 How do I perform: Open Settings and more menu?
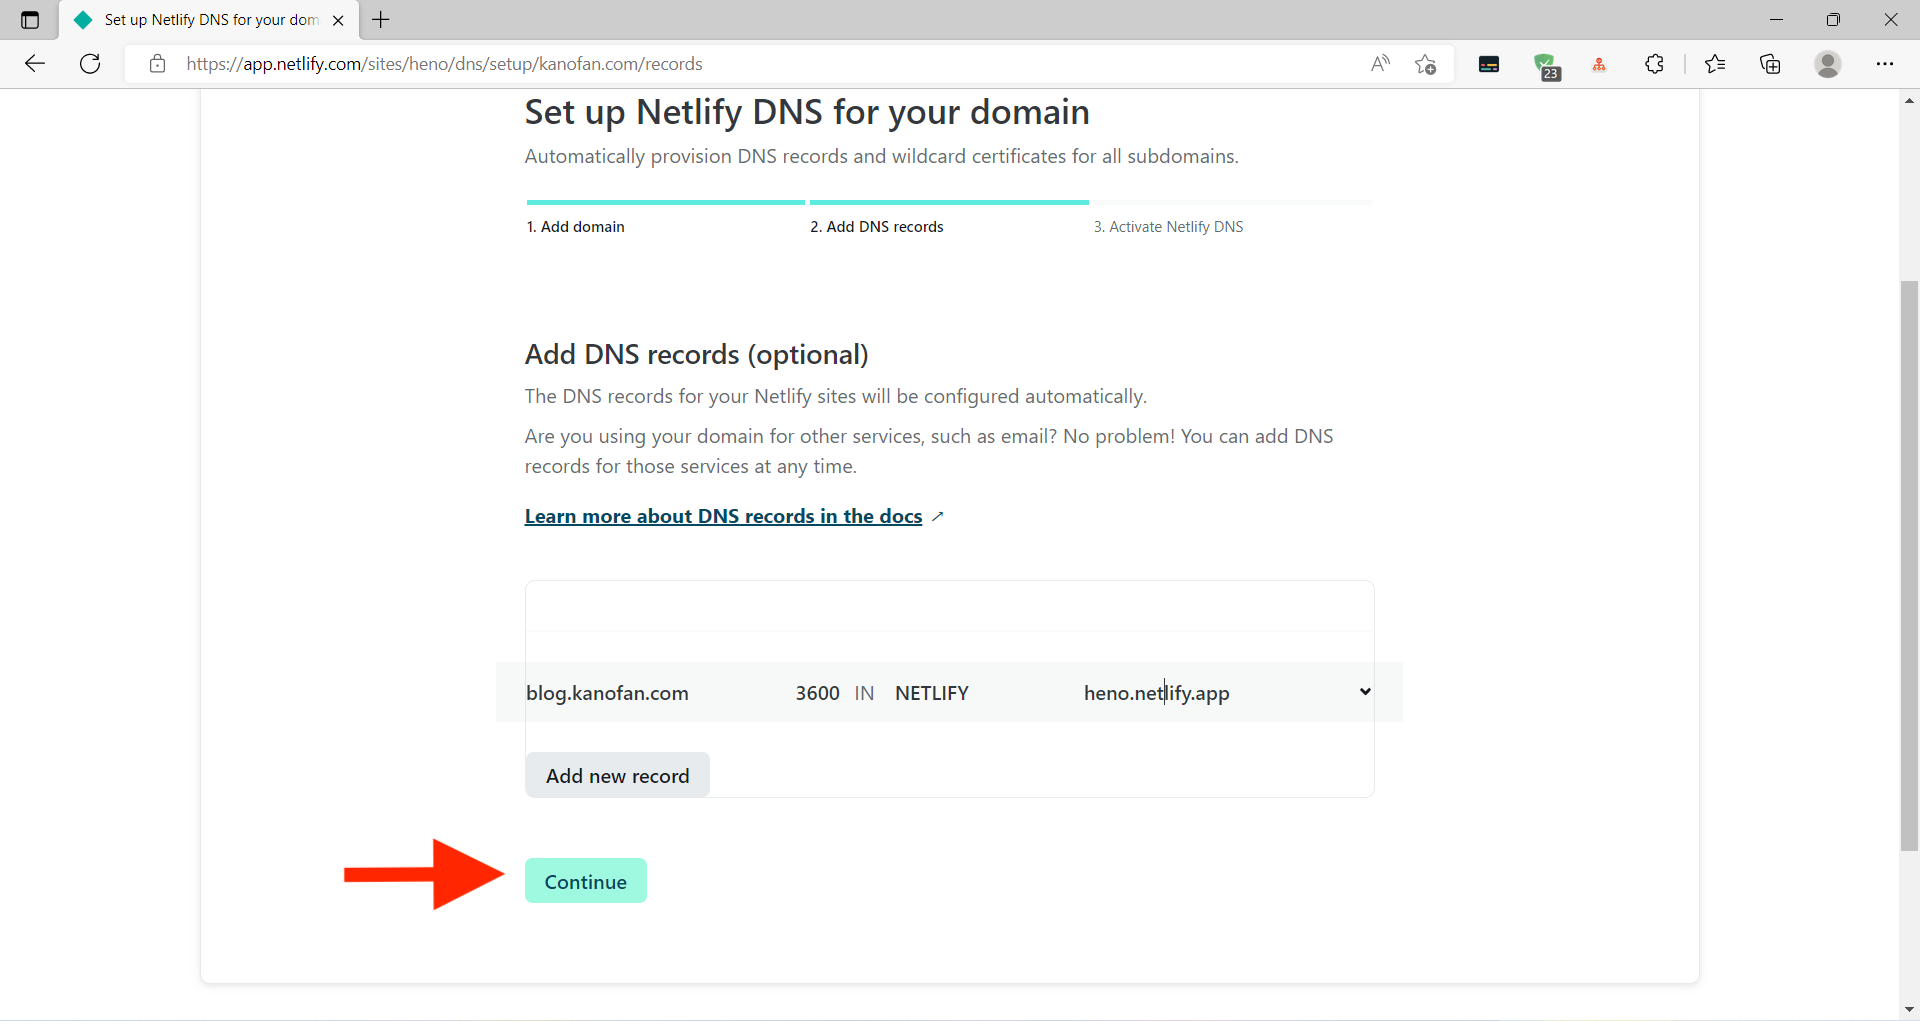click(x=1885, y=64)
